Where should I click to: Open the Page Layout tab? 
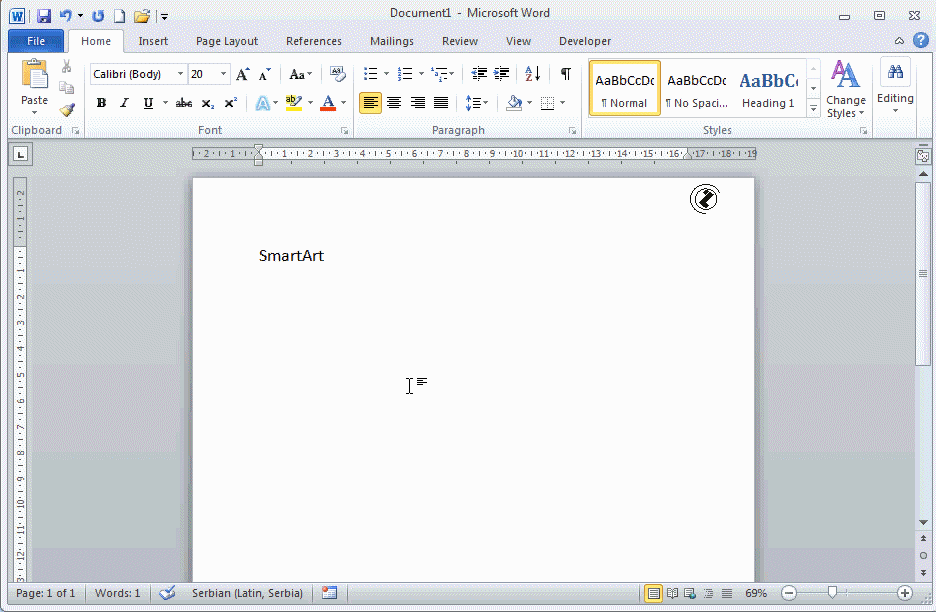click(227, 41)
